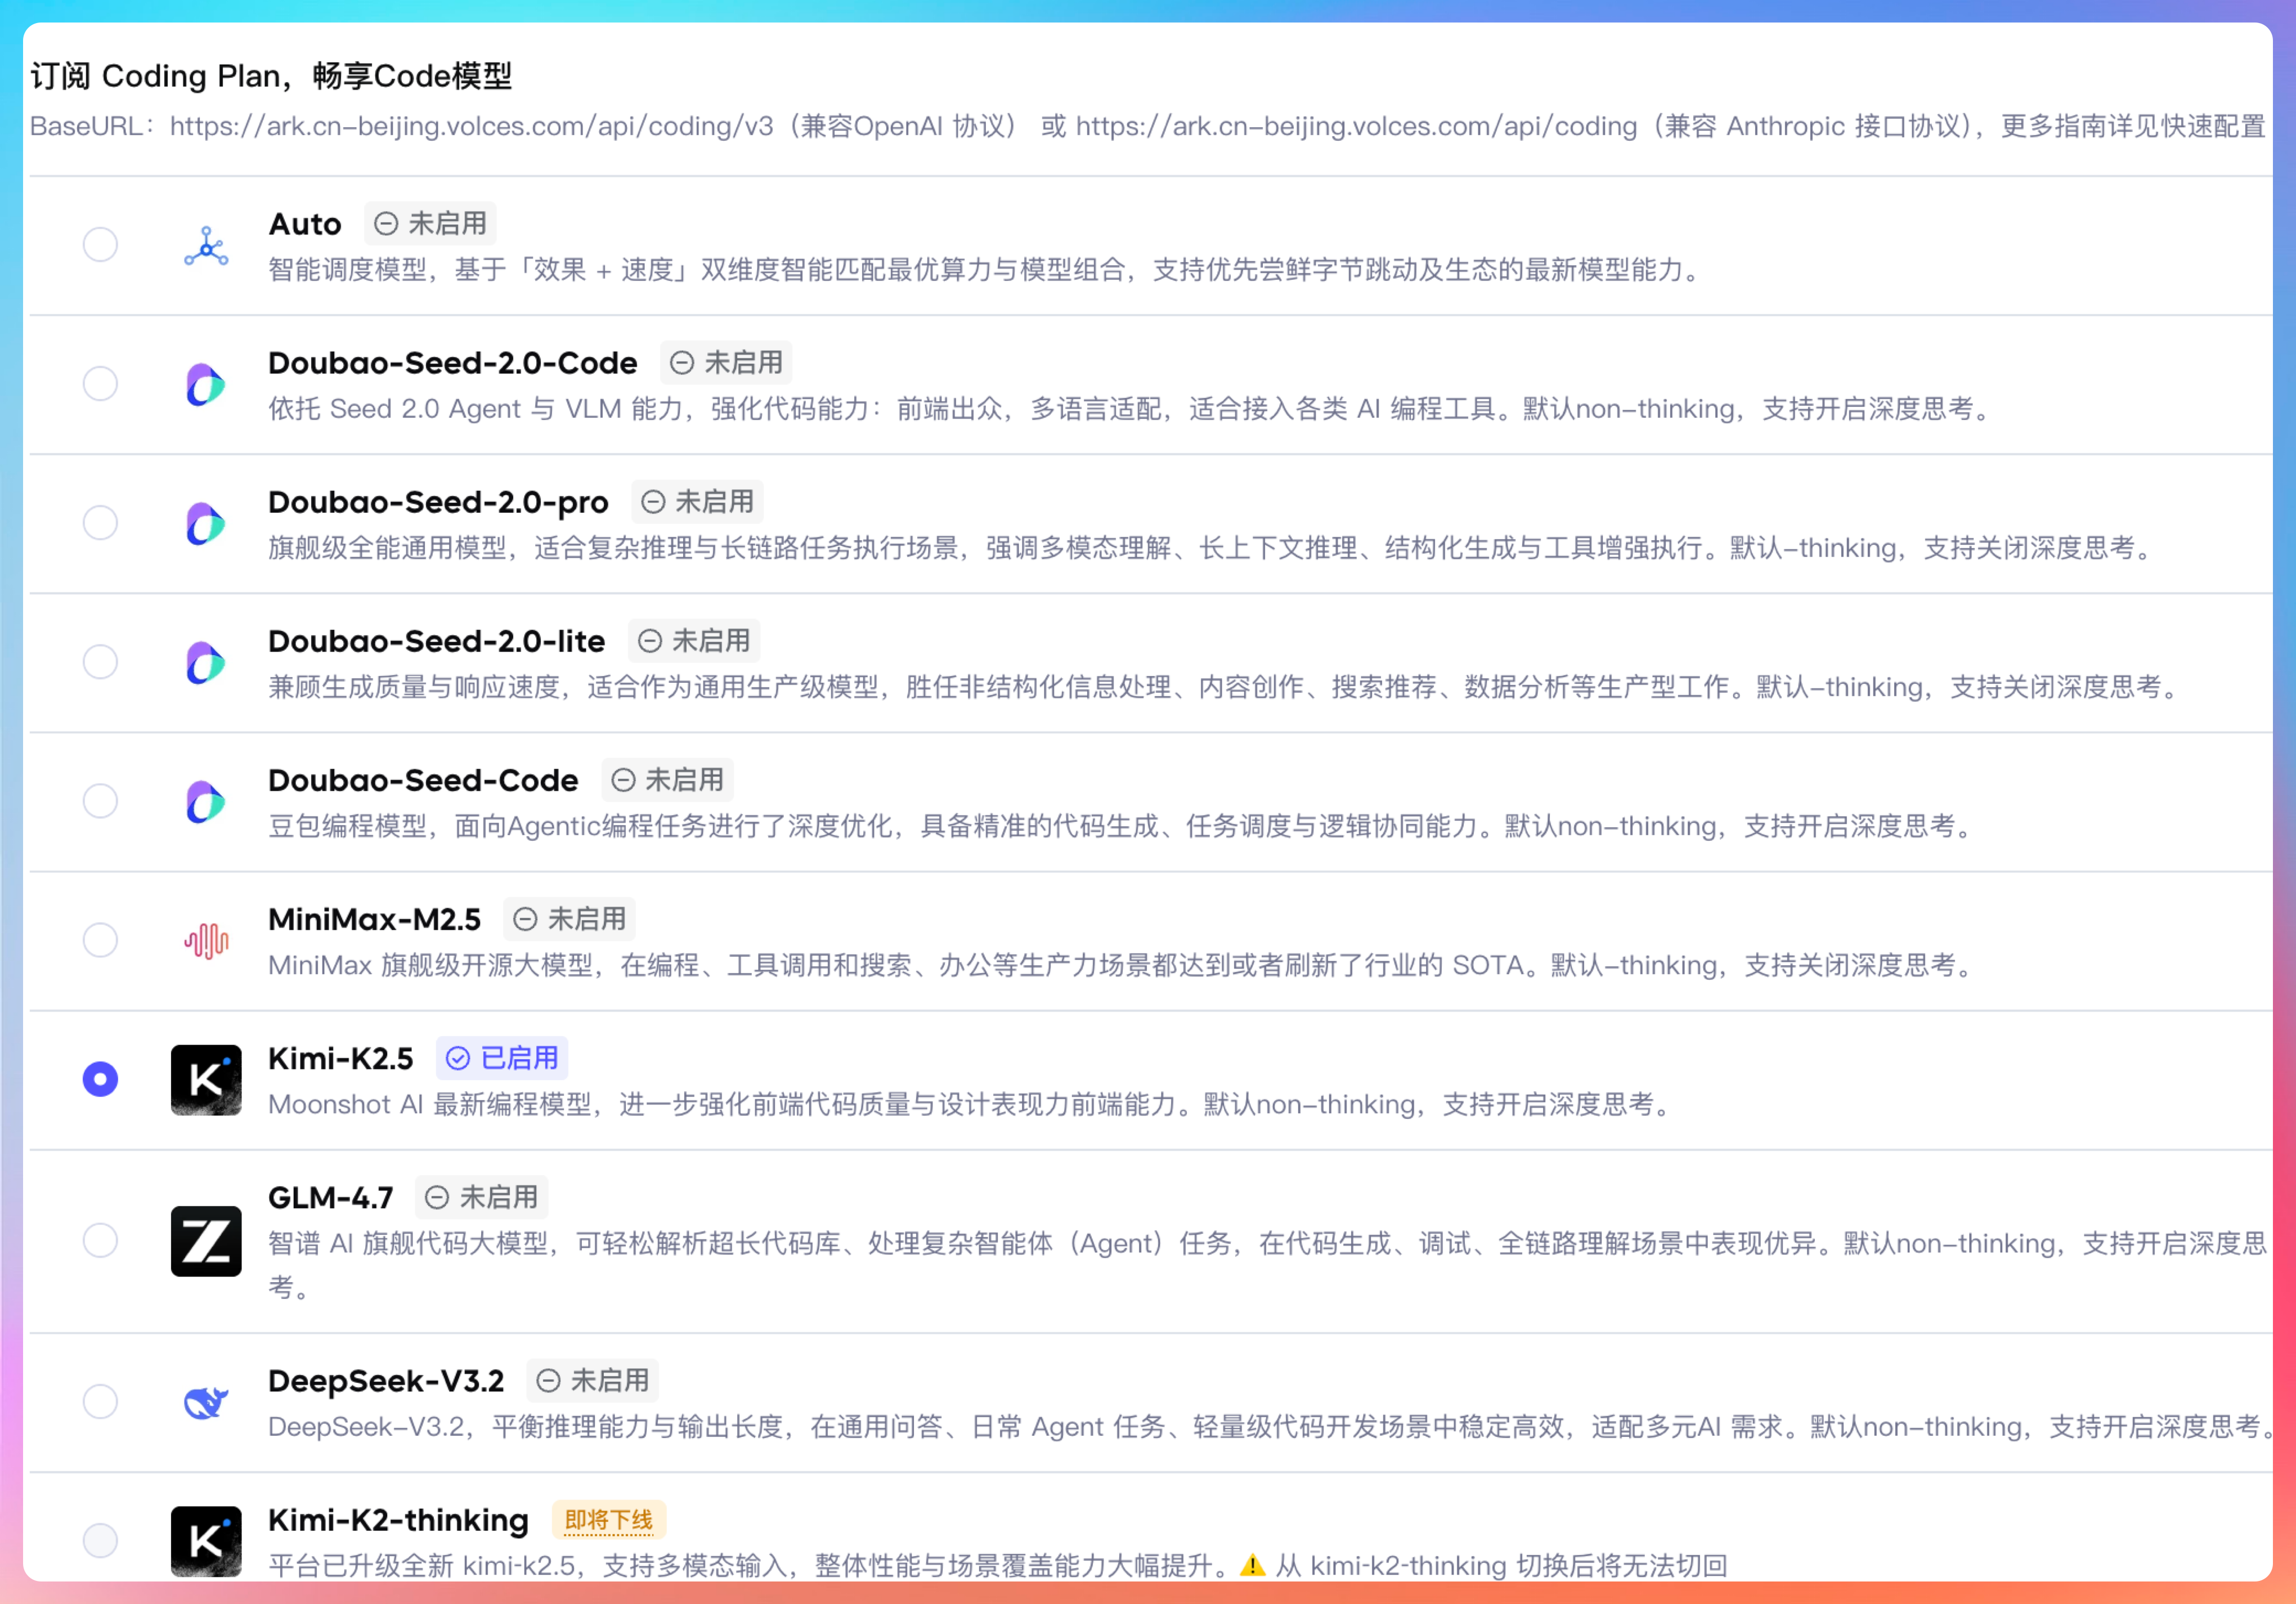Click the Kimi-K2.5 black K icon
Image resolution: width=2296 pixels, height=1604 pixels.
click(206, 1079)
